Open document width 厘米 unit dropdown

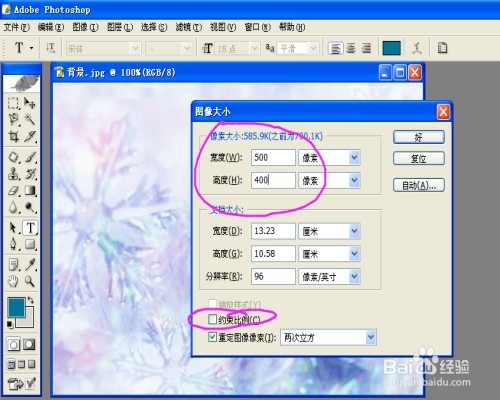[x=354, y=231]
